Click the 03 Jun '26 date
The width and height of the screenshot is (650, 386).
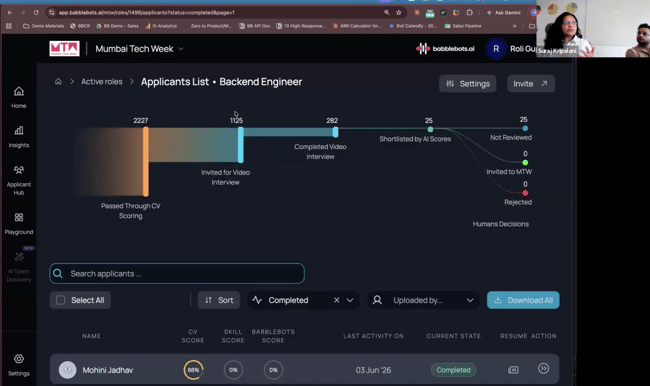[373, 370]
